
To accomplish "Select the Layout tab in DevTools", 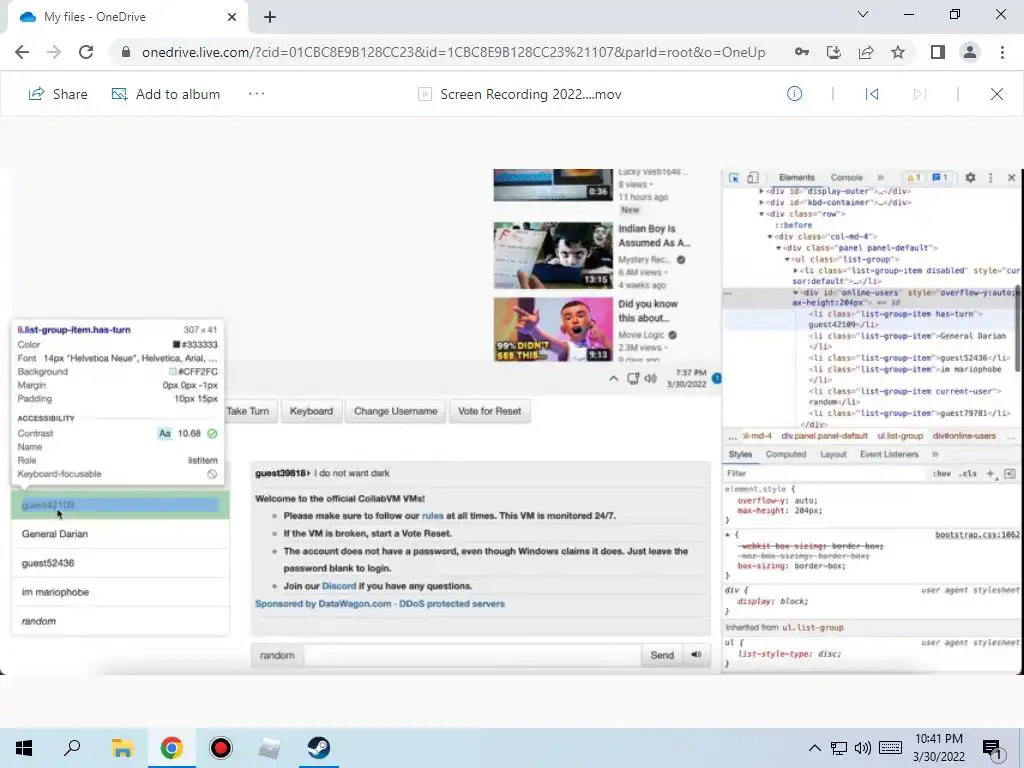I will click(833, 454).
